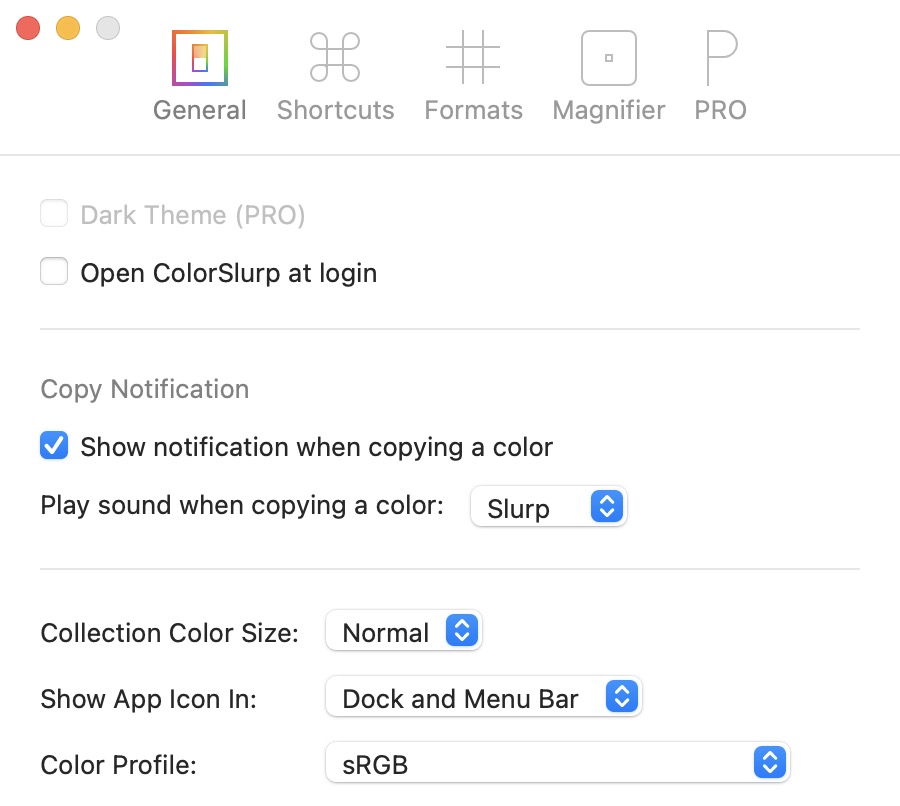Click the Magnifier tab label
Viewport: 900px width, 806px height.
click(608, 110)
